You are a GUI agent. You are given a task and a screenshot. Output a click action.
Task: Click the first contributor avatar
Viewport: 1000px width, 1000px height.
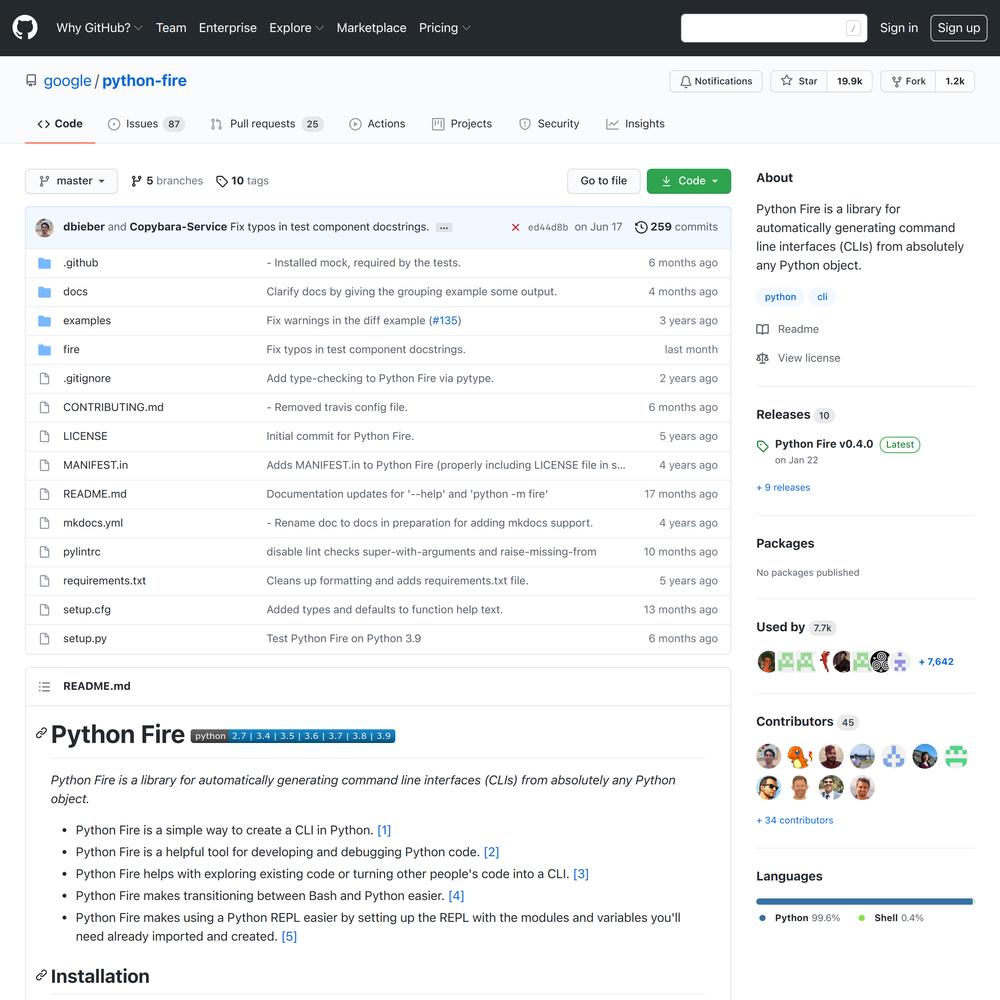coord(768,756)
